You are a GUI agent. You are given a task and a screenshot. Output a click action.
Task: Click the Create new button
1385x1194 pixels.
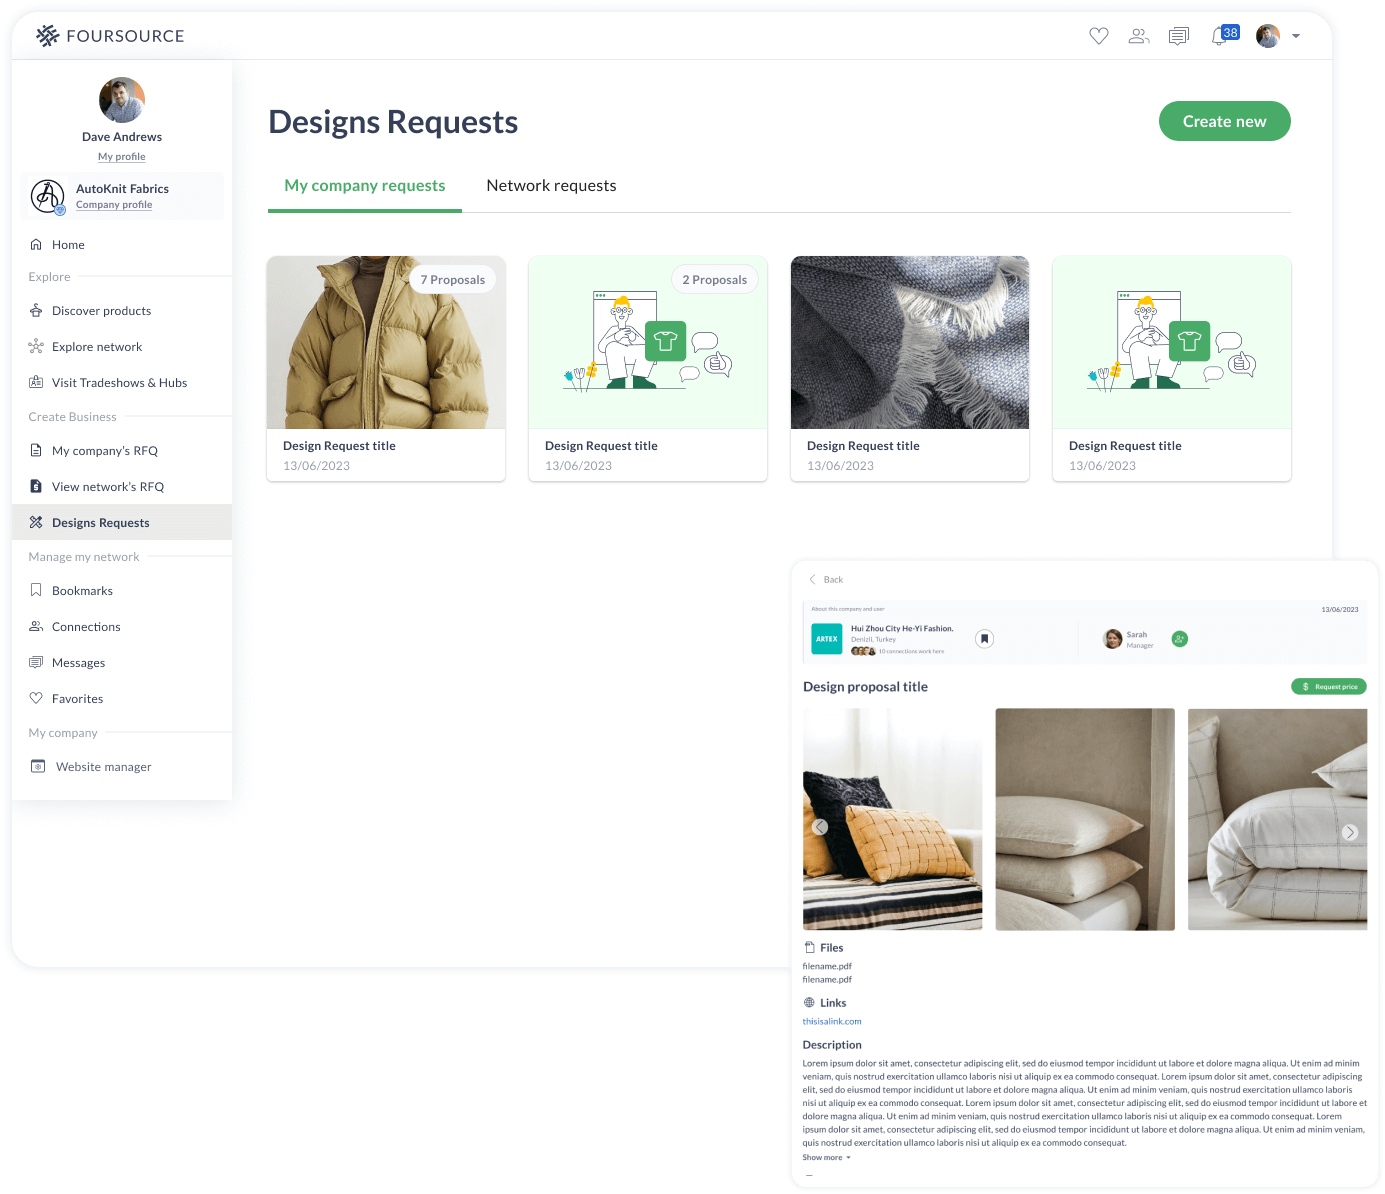pyautogui.click(x=1224, y=121)
